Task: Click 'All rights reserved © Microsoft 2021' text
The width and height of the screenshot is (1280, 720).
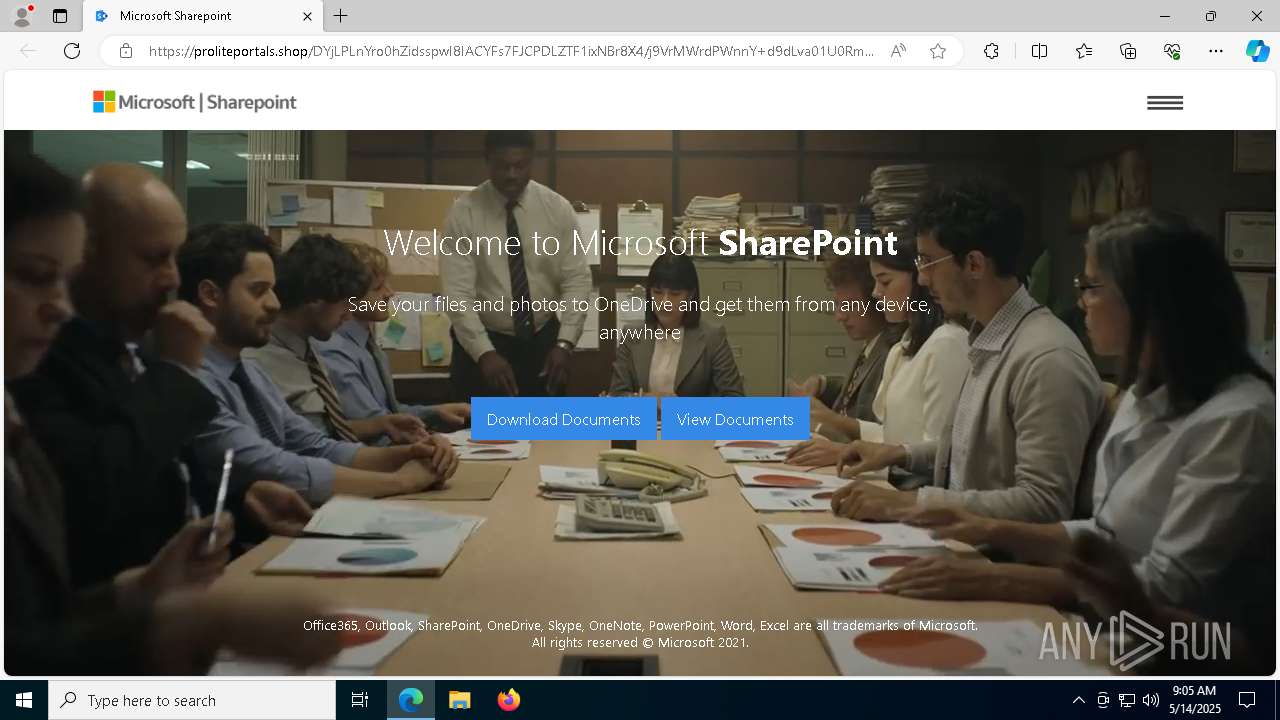Action: point(640,643)
